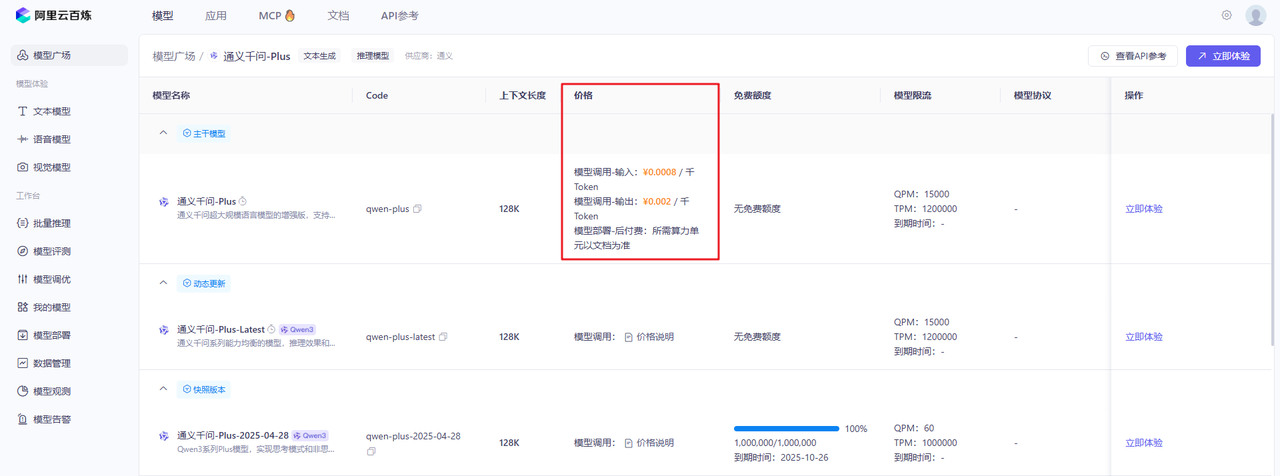This screenshot has height=476, width=1280.
Task: Open the user avatar menu
Action: point(1256,15)
